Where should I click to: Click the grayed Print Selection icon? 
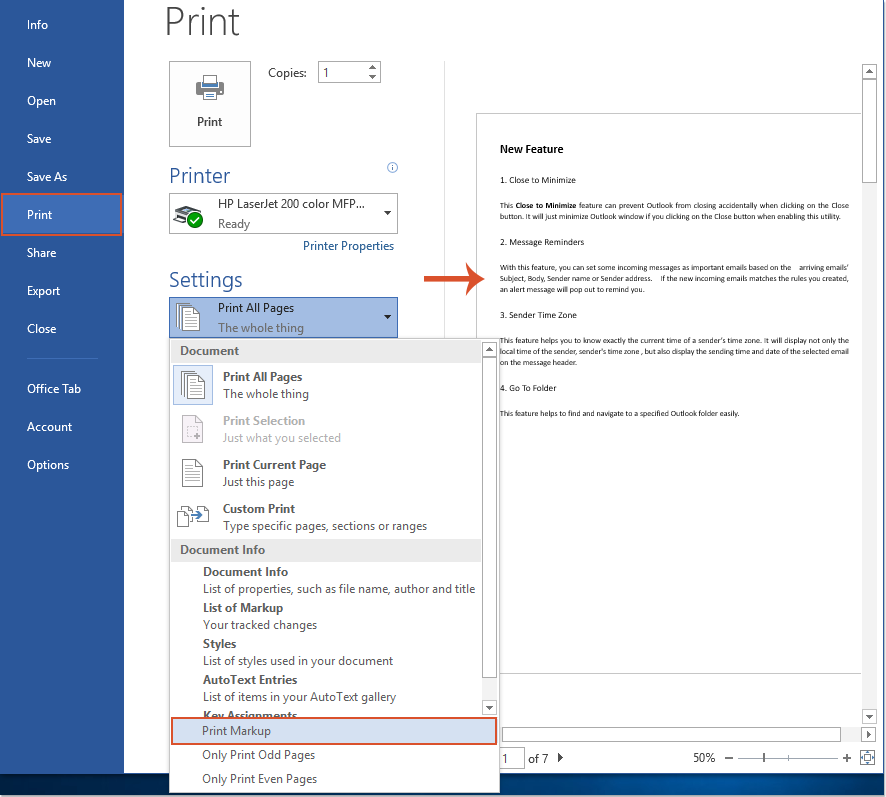(192, 428)
